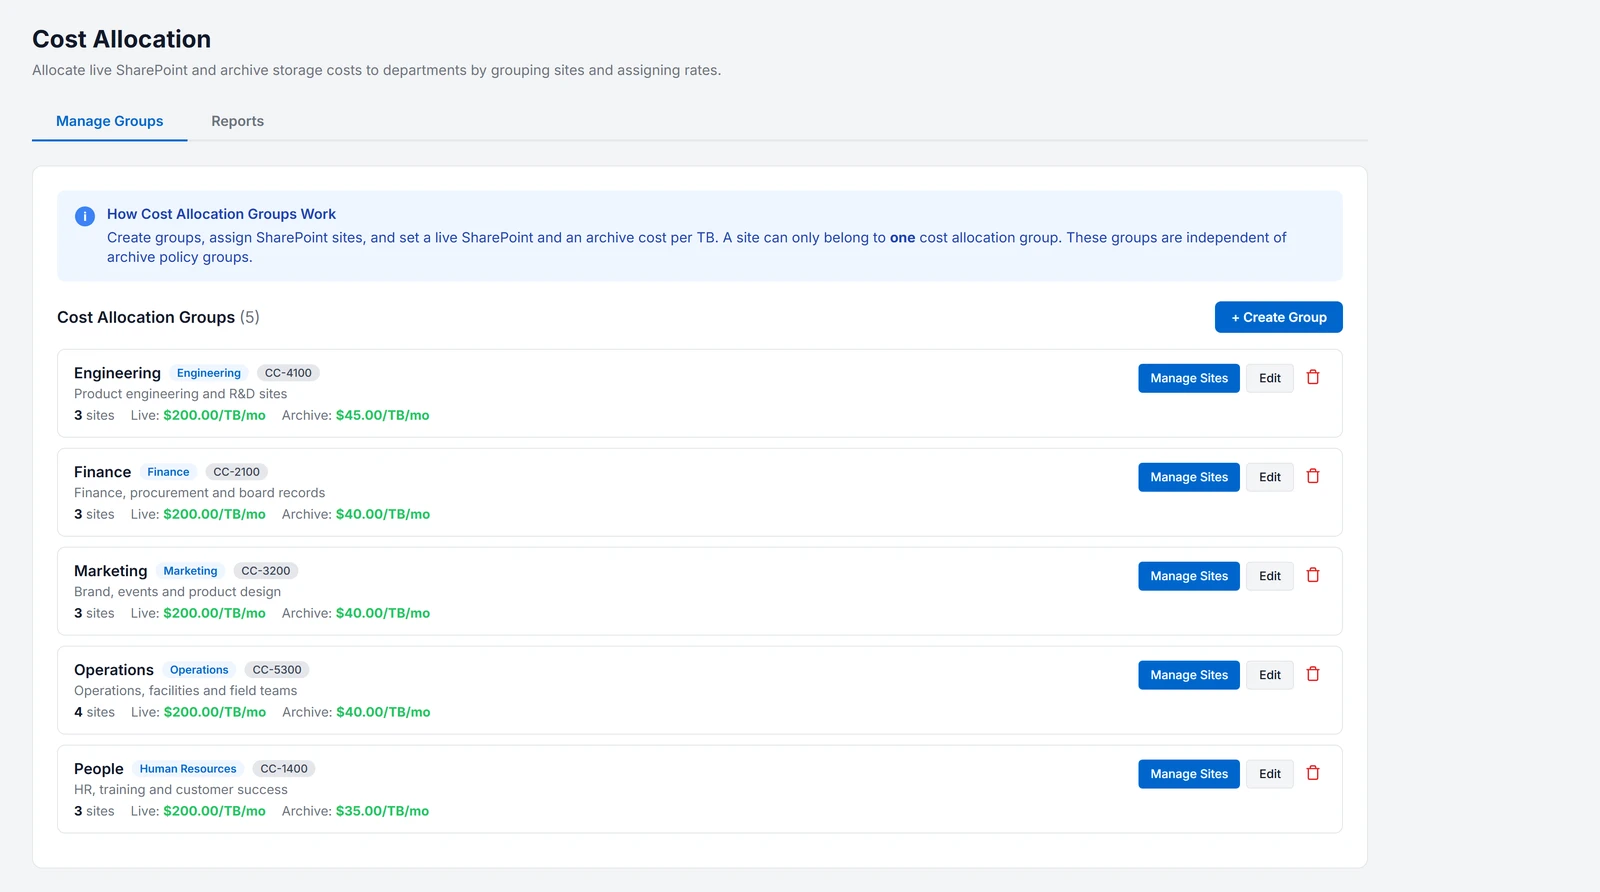The image size is (1600, 892).
Task: Select the Manage Groups tab
Action: [110, 121]
